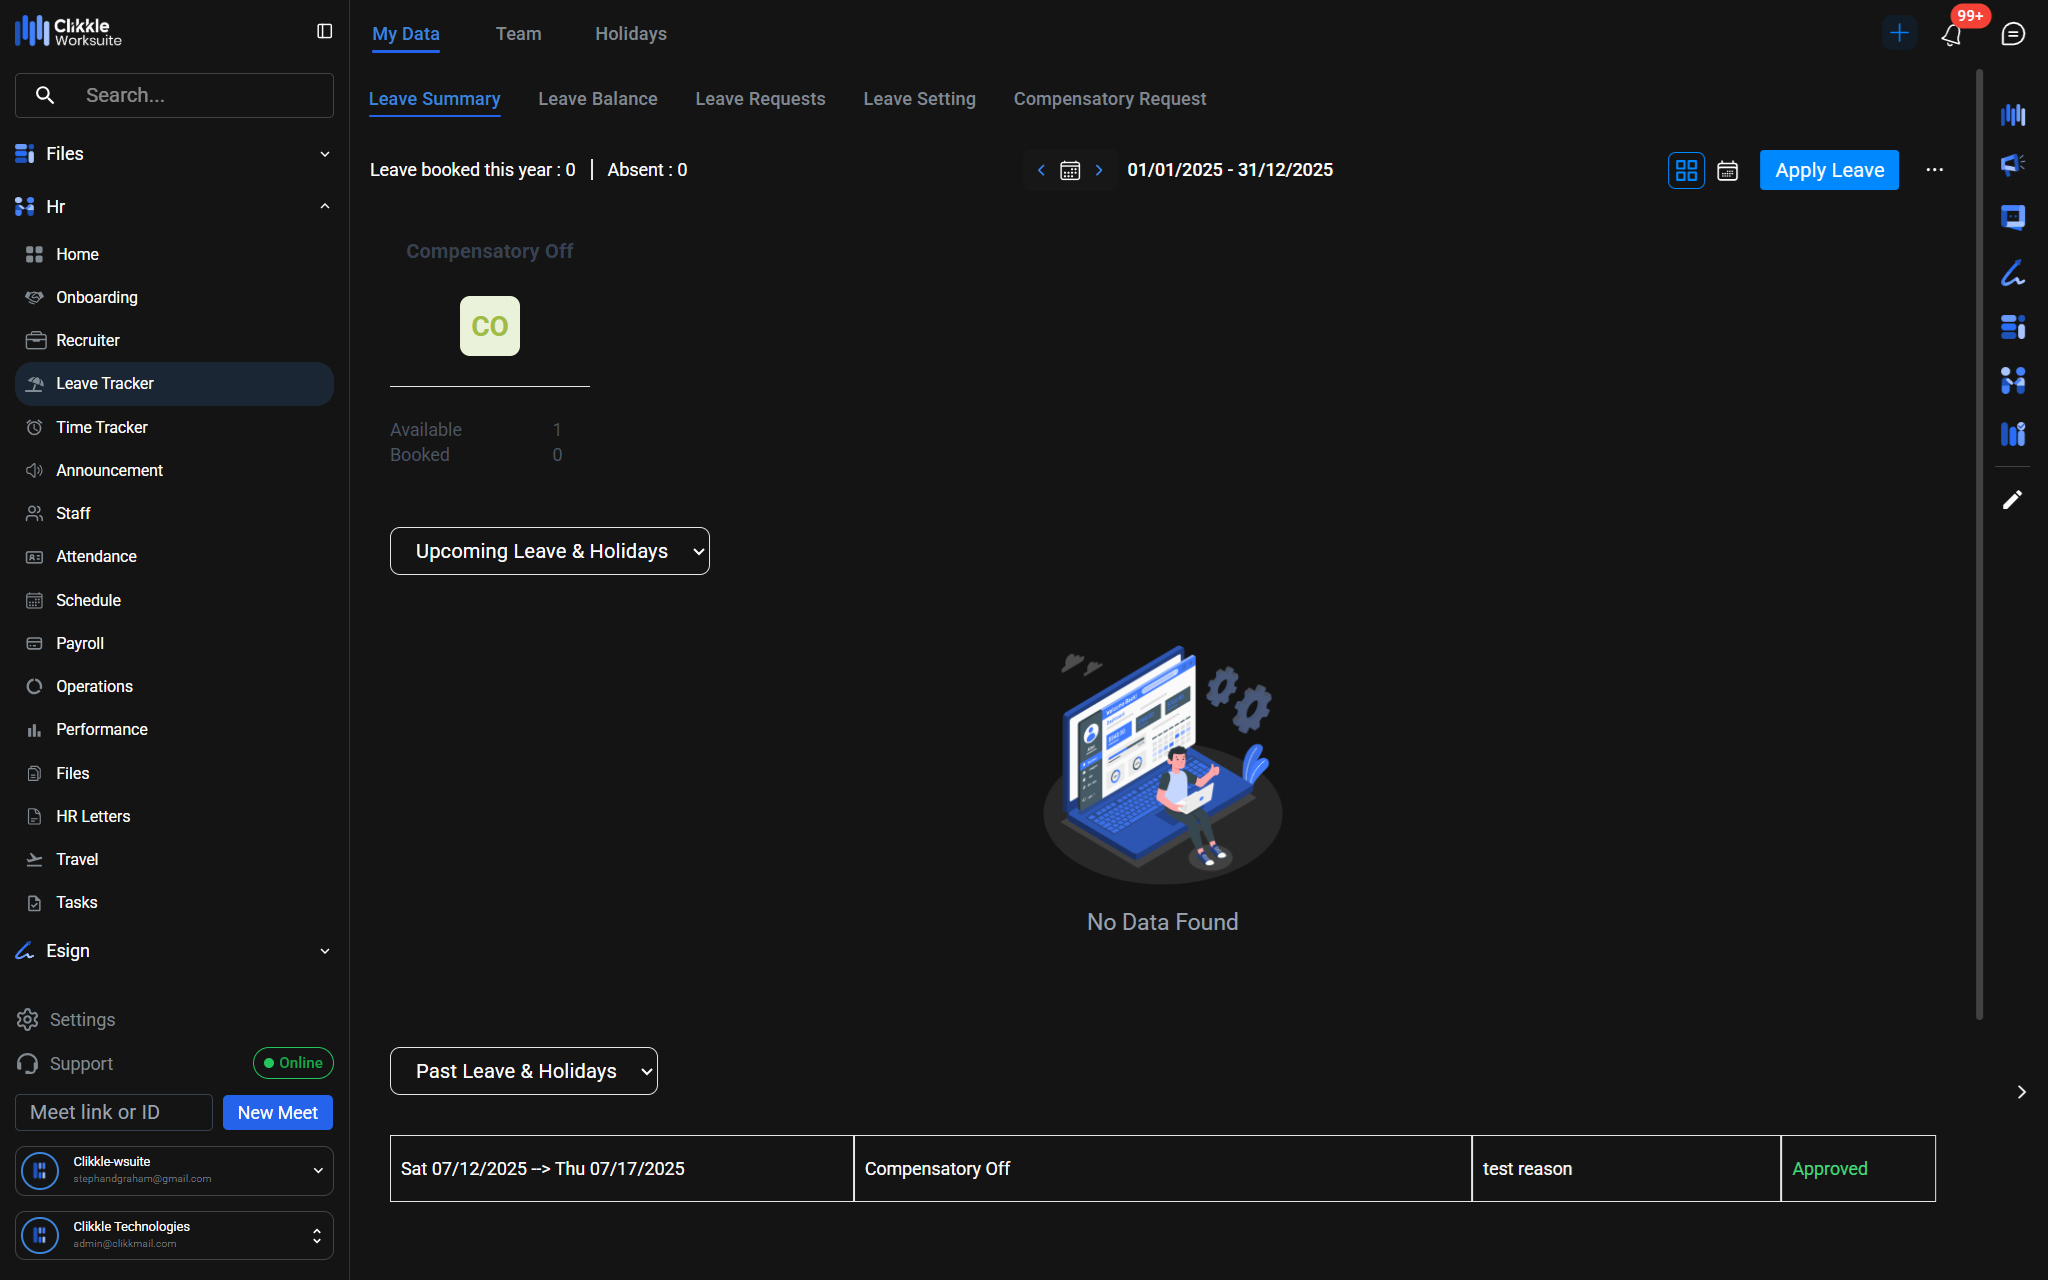Collapse the Hr menu section
This screenshot has width=2048, height=1280.
click(324, 207)
